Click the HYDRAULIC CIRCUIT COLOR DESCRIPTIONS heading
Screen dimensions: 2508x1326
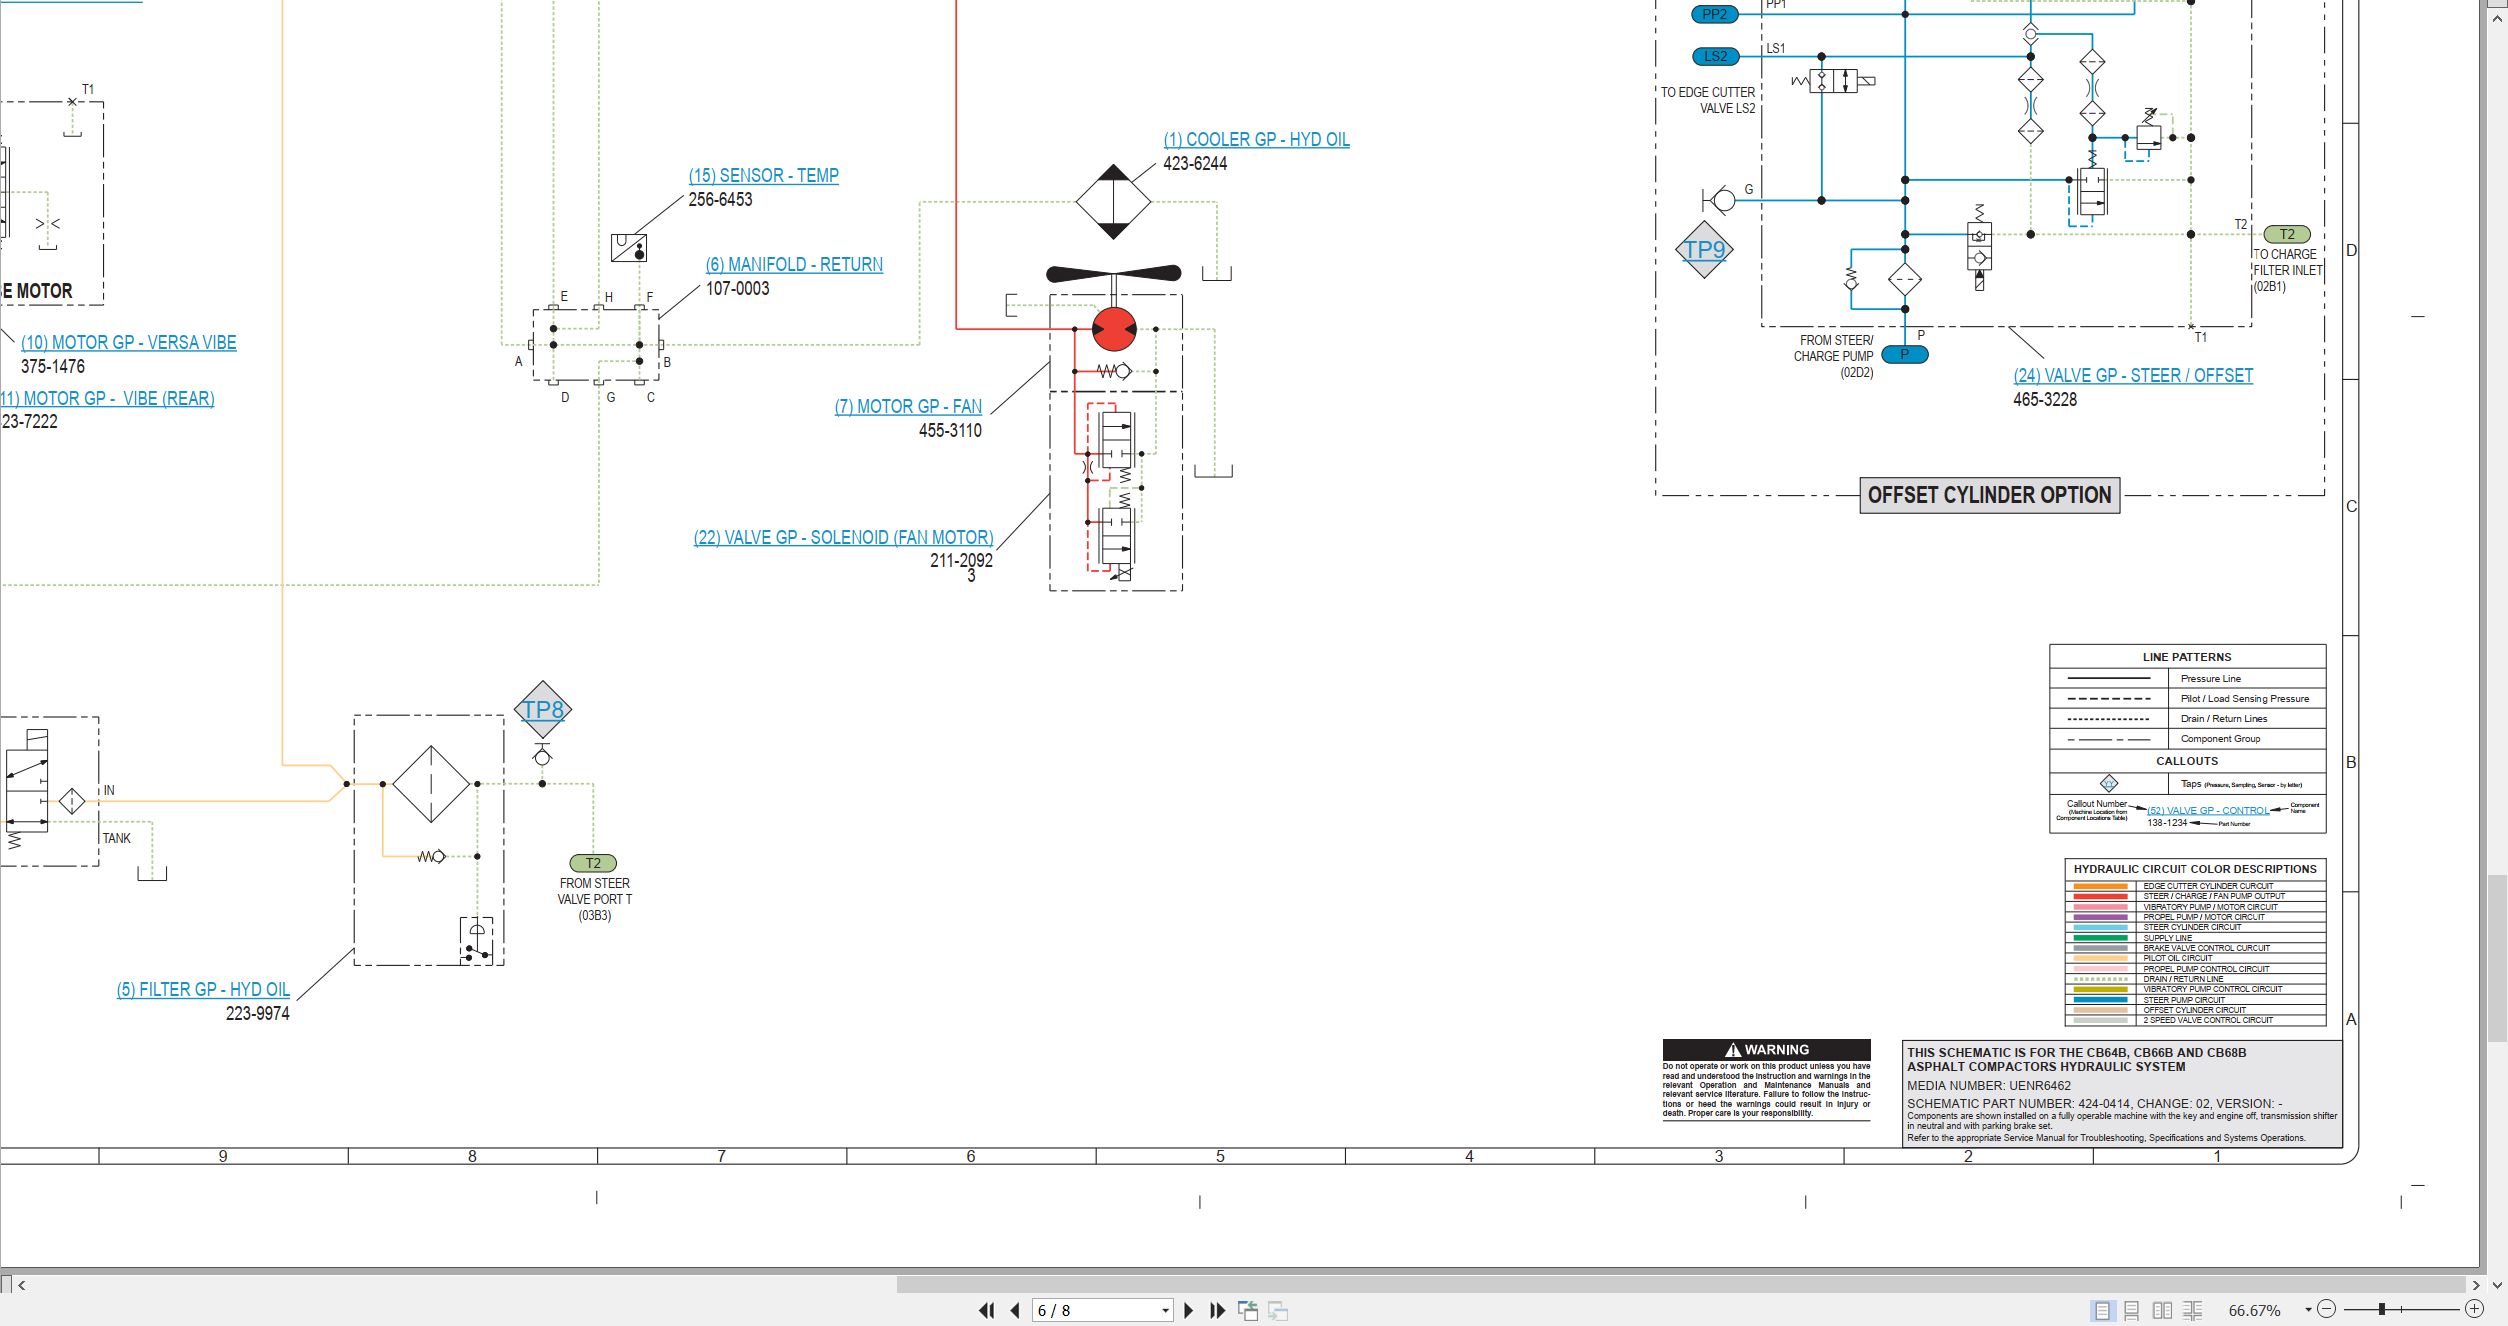click(2195, 869)
